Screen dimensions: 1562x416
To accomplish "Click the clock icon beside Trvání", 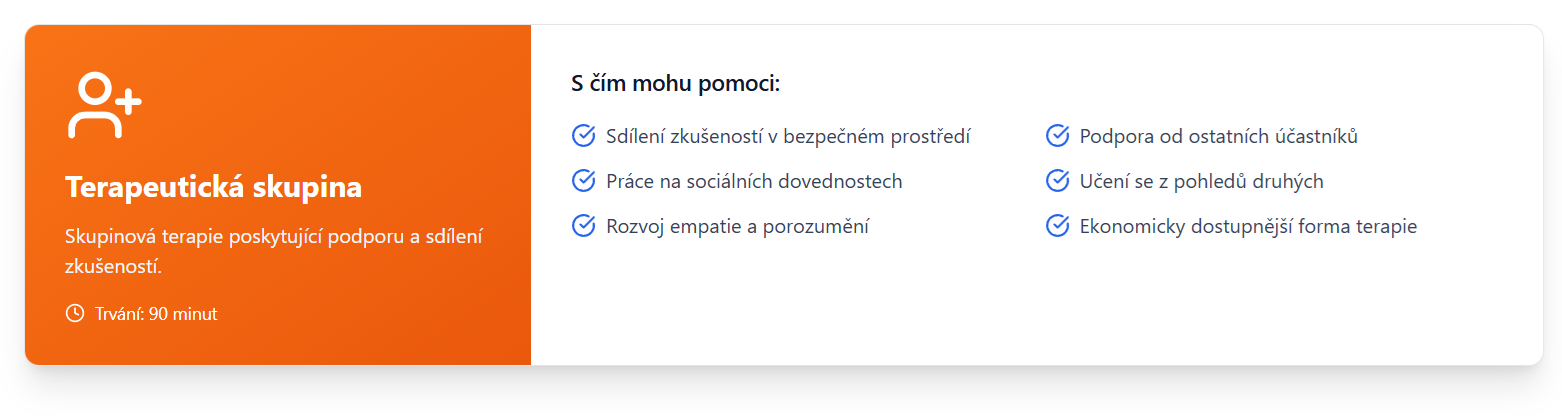I will [x=74, y=314].
